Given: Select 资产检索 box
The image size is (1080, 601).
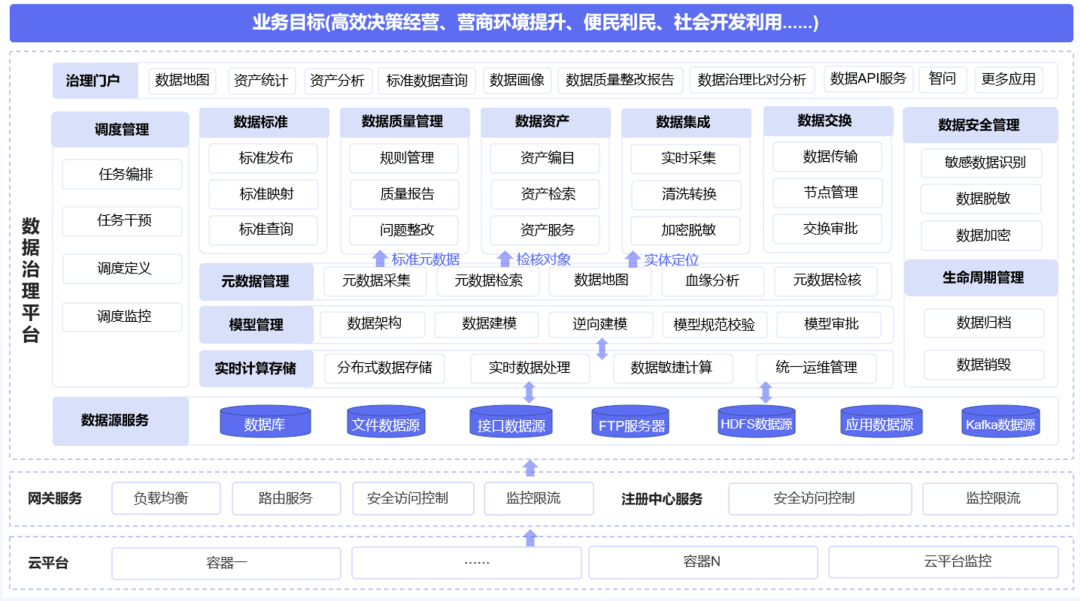Looking at the screenshot, I should [545, 194].
